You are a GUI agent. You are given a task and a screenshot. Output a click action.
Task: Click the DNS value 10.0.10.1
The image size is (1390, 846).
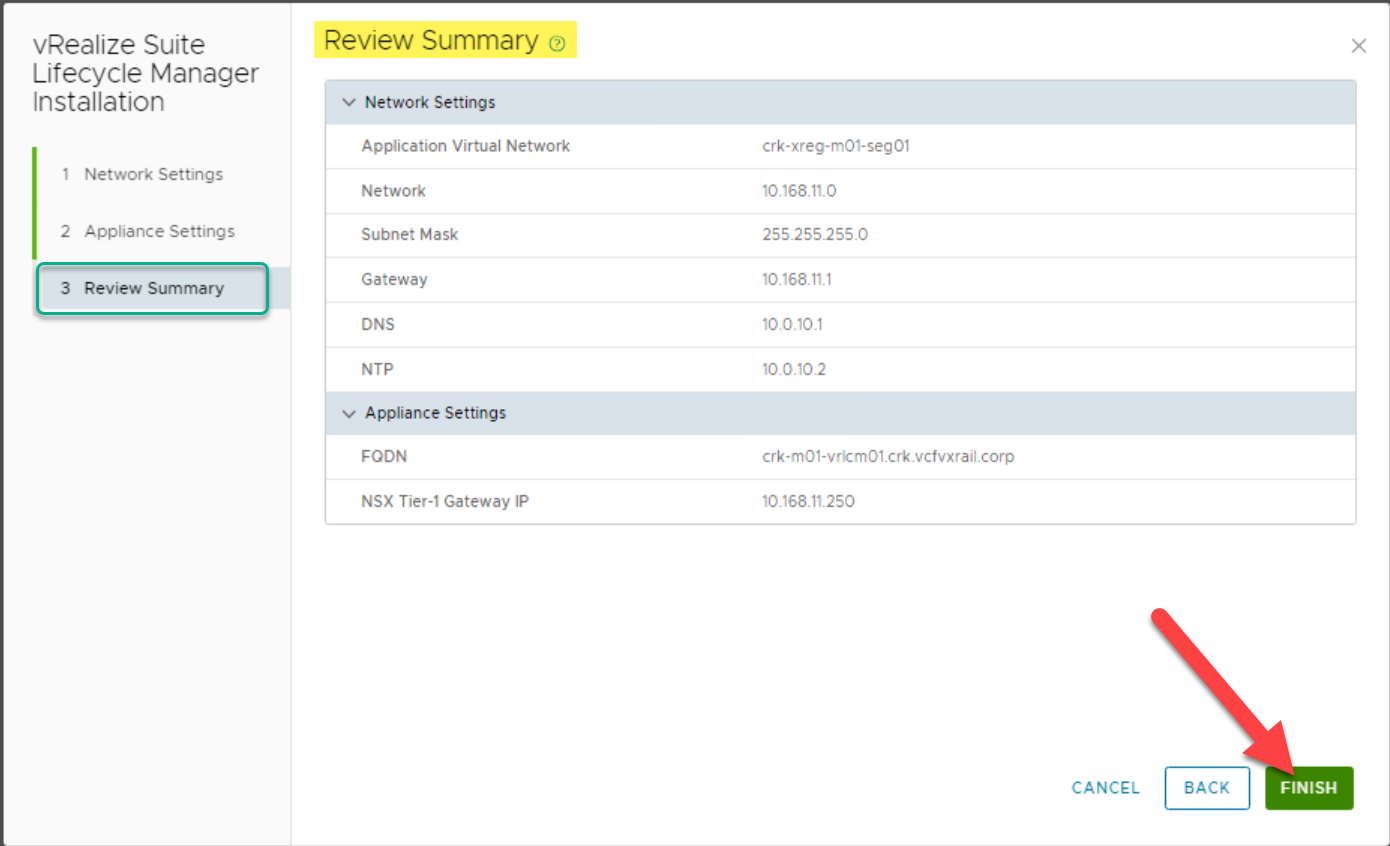pyautogui.click(x=792, y=325)
